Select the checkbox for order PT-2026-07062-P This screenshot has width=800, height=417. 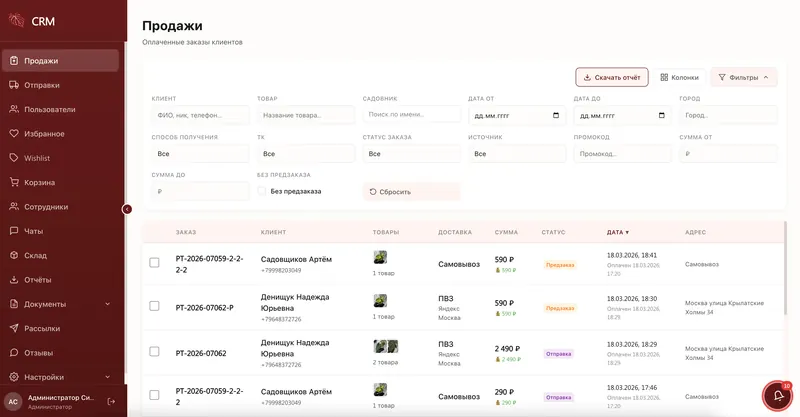154,306
